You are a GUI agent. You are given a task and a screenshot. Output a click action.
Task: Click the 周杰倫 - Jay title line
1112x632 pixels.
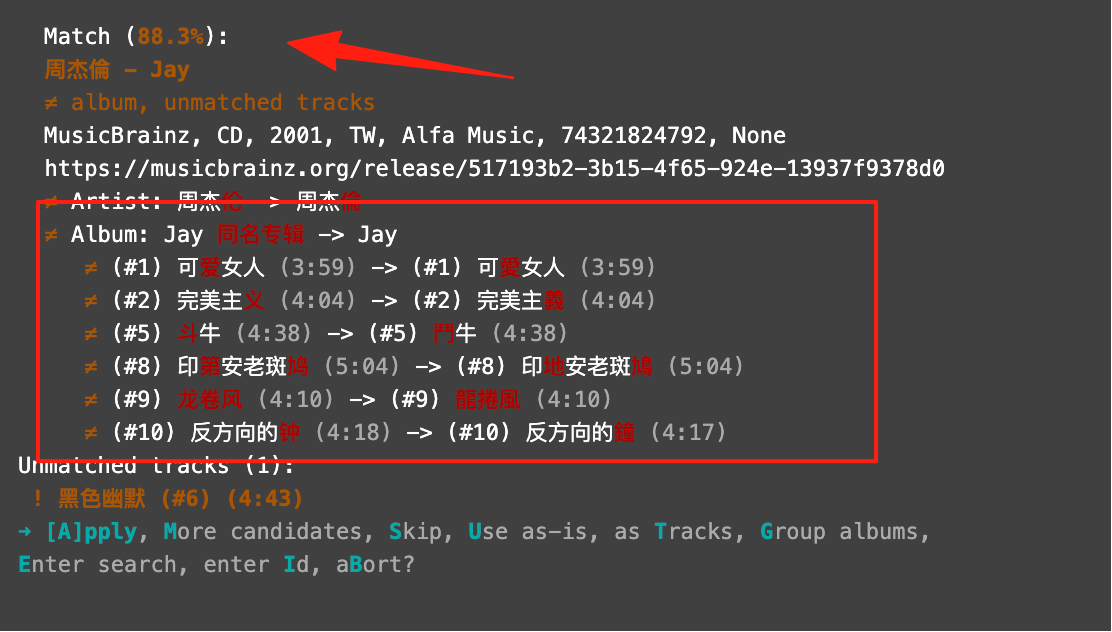click(117, 70)
